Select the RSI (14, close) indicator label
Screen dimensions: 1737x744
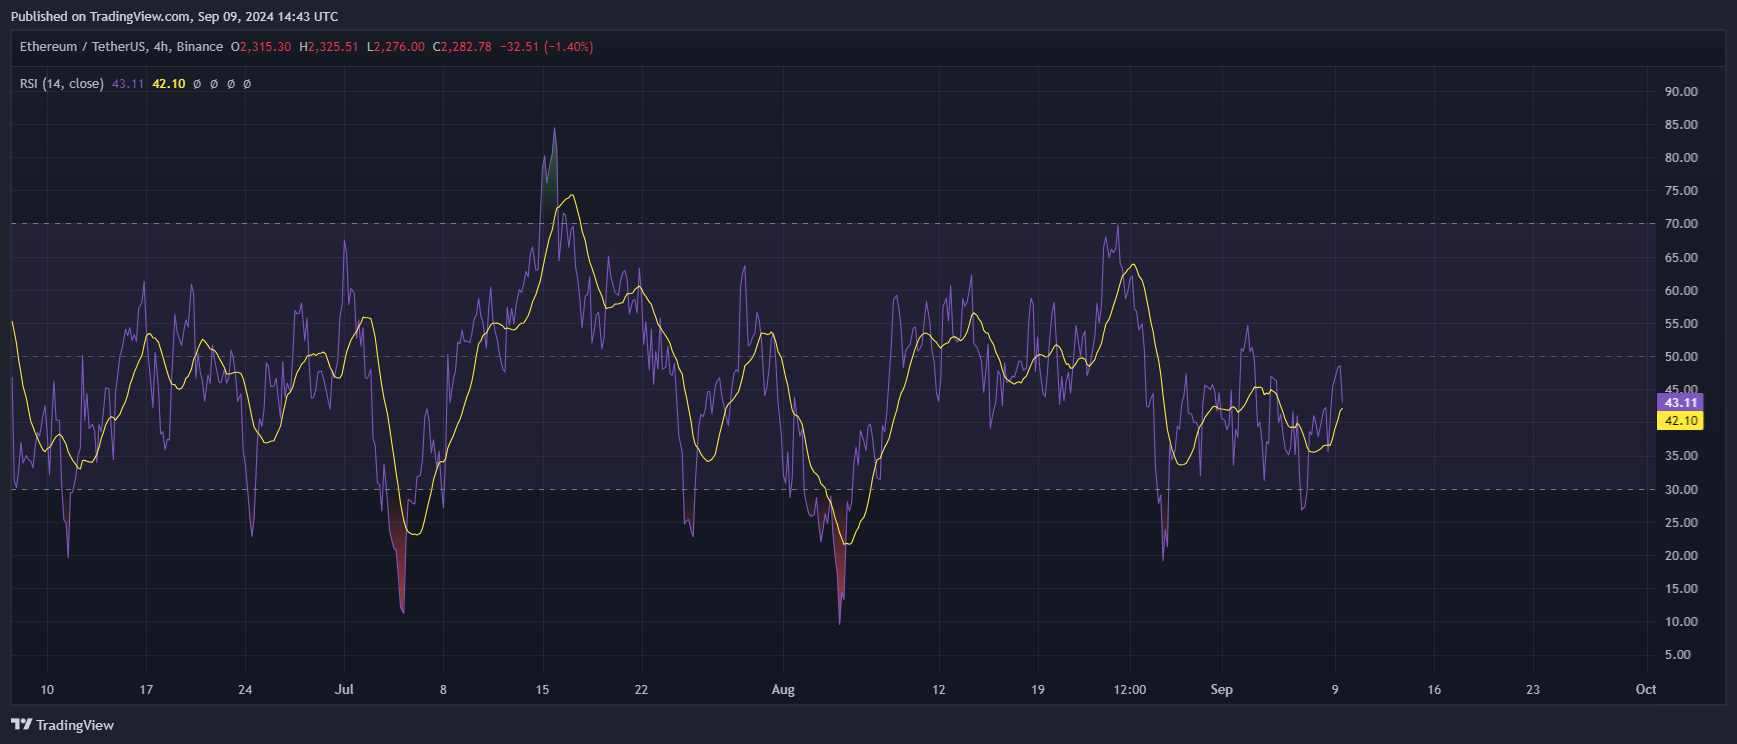click(62, 84)
